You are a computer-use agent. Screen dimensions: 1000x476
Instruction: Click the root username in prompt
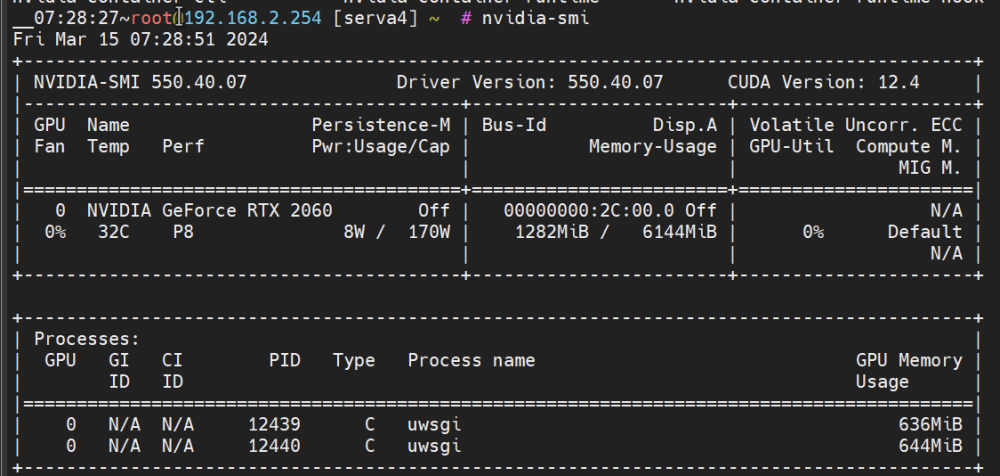[152, 18]
